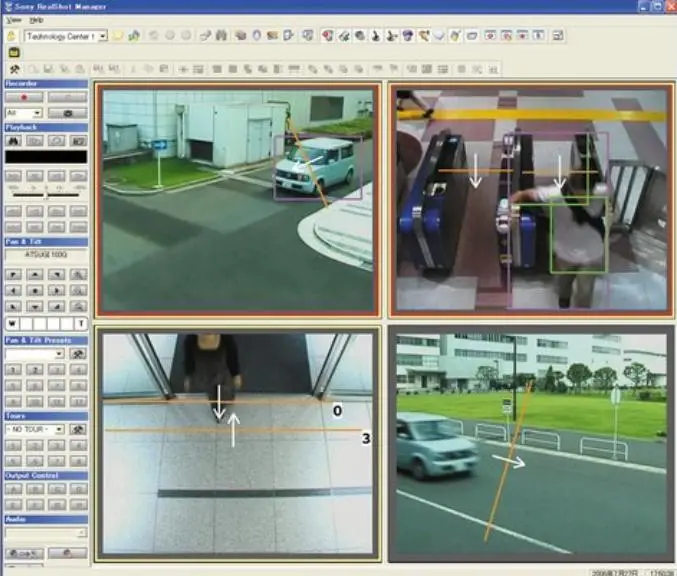Click the tools icon beside Presets dropdown
Screen dimensions: 677x576
click(x=78, y=354)
